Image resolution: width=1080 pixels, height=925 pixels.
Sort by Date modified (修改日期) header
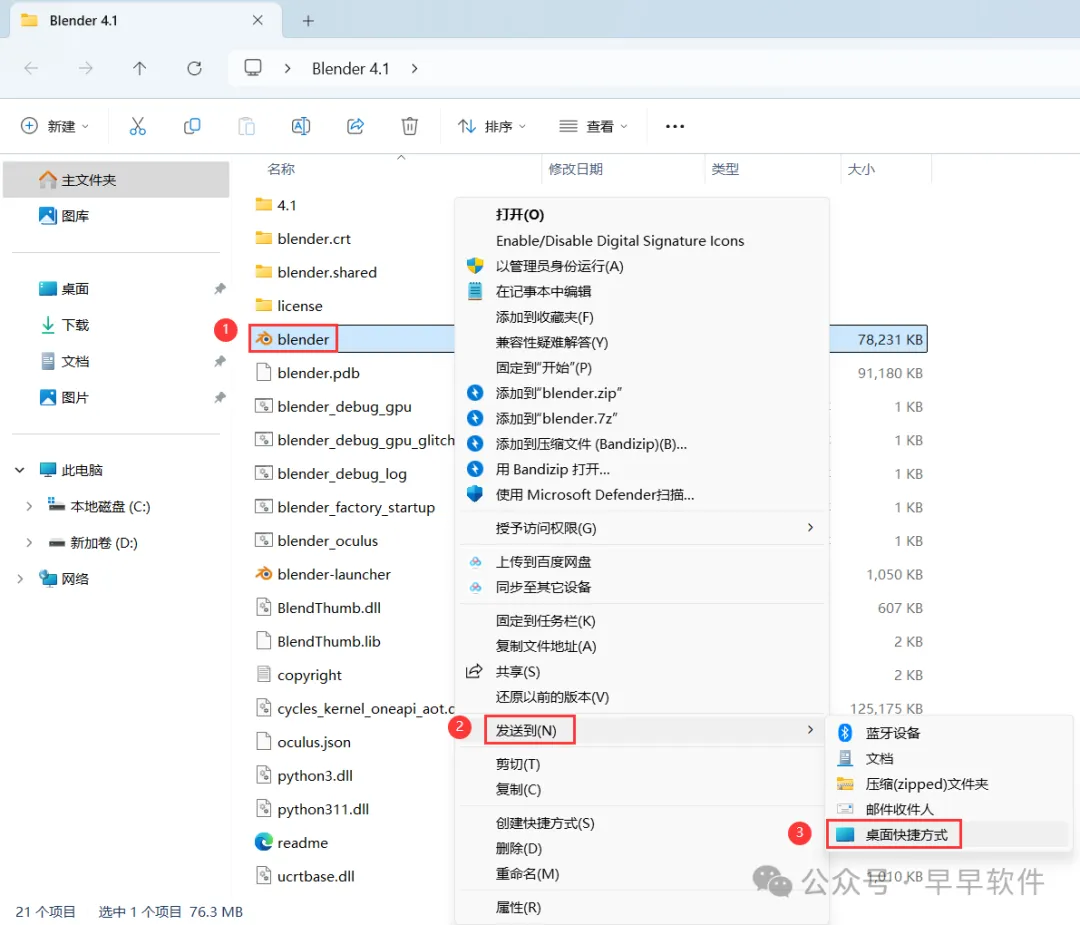click(x=575, y=169)
